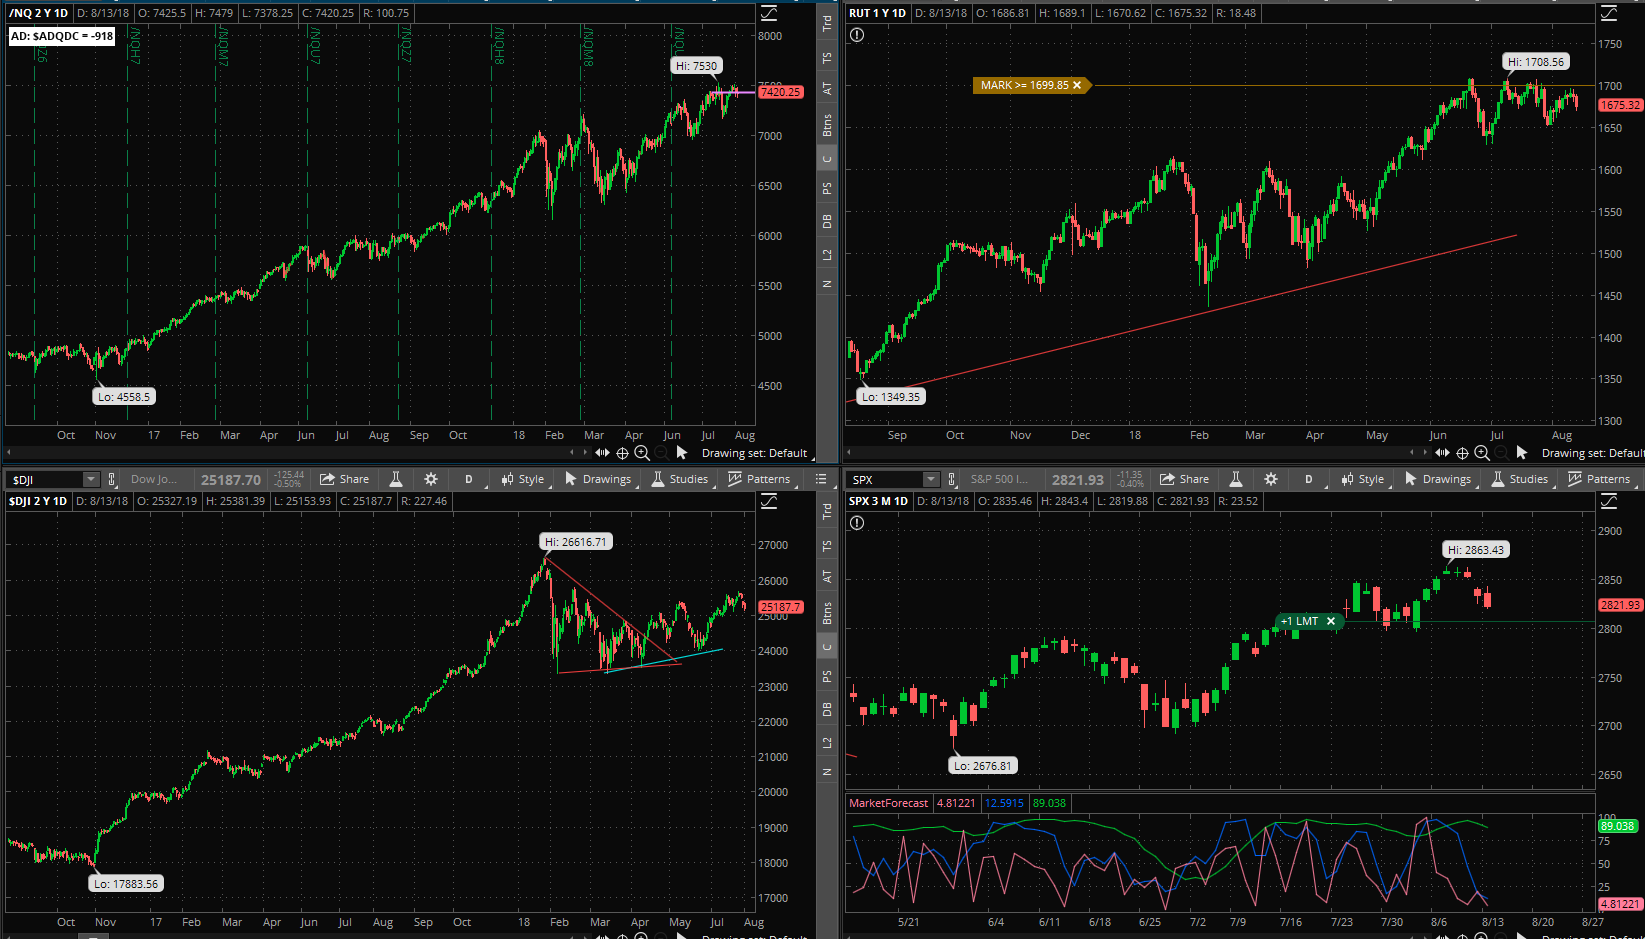The image size is (1645, 939).
Task: Click the AD: $ADQDC = -918 label
Action: (62, 36)
